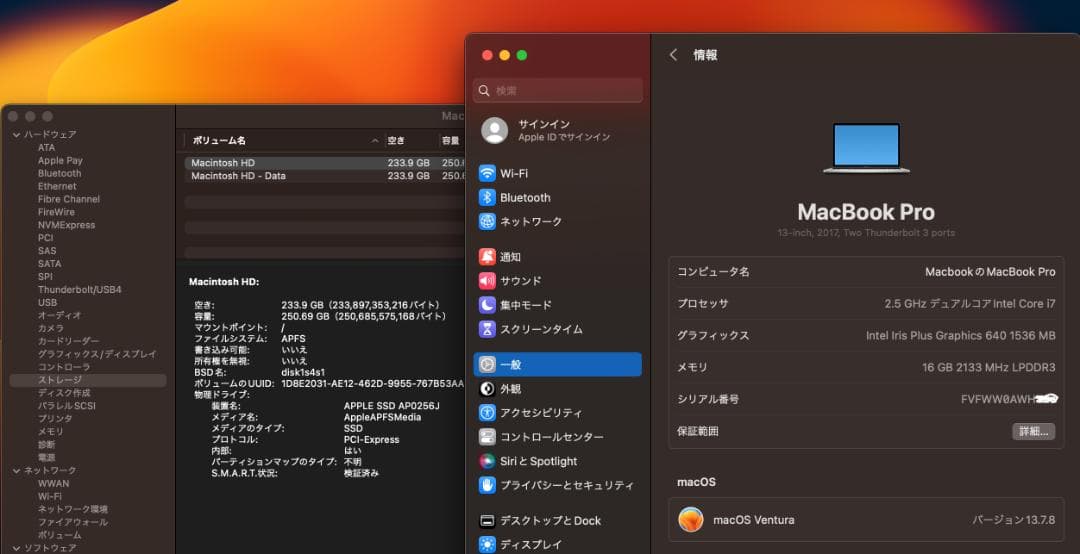Open サウンド speaker icon
The width and height of the screenshot is (1080, 554).
click(487, 280)
